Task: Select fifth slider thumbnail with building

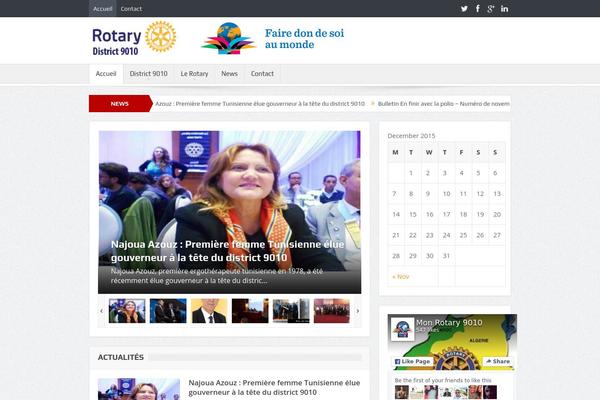Action: click(x=291, y=311)
